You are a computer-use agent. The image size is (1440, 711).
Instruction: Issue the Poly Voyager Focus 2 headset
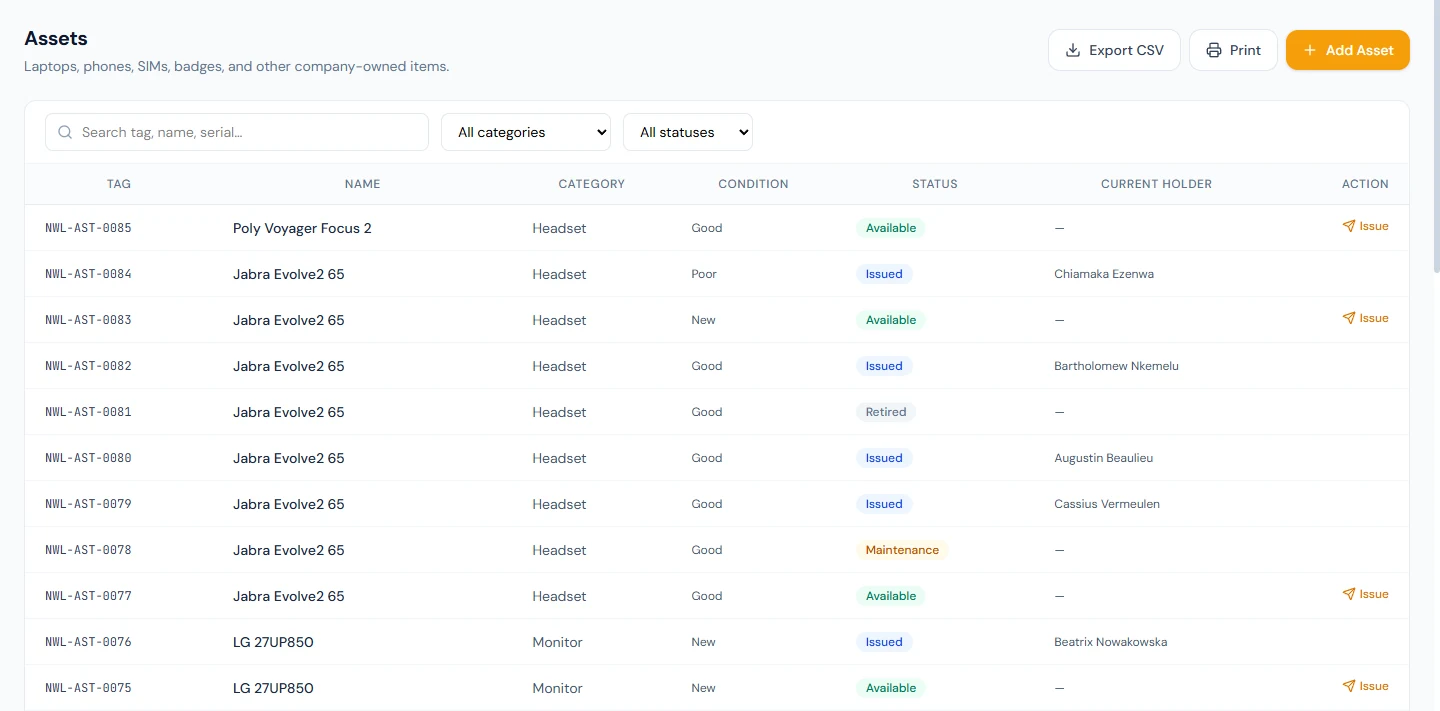coord(1365,226)
